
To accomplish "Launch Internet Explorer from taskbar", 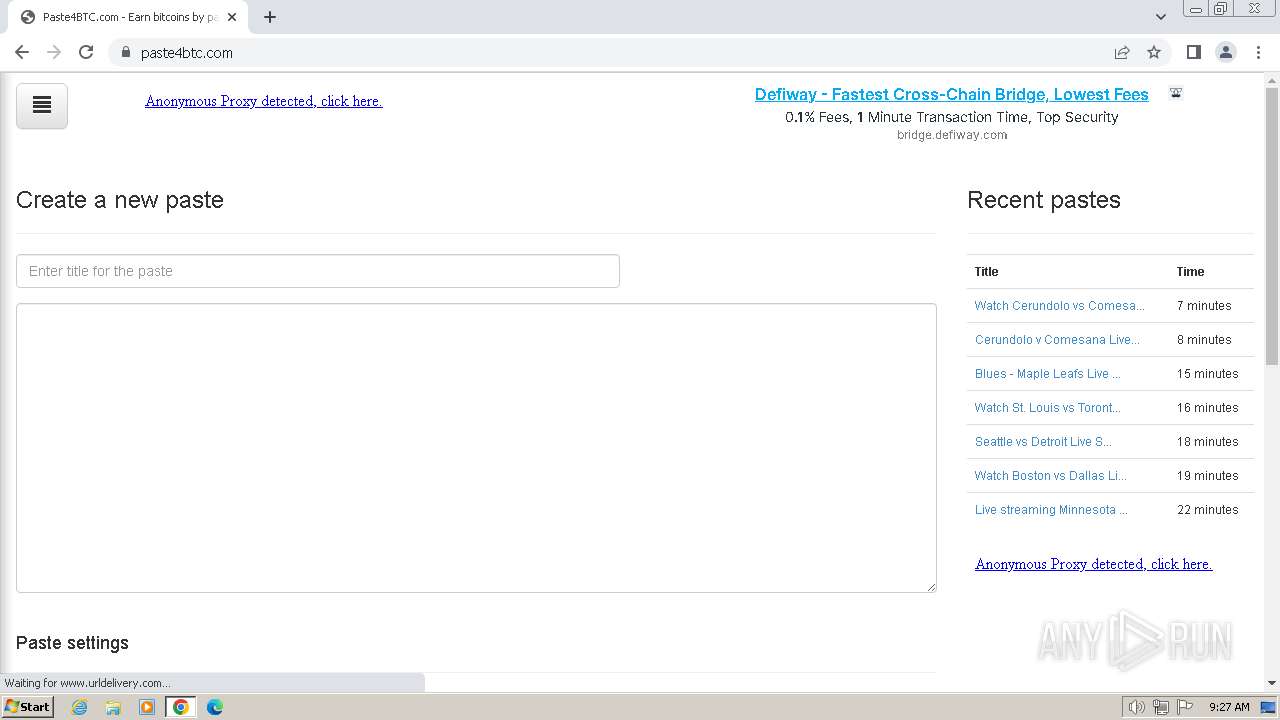I will (x=80, y=707).
